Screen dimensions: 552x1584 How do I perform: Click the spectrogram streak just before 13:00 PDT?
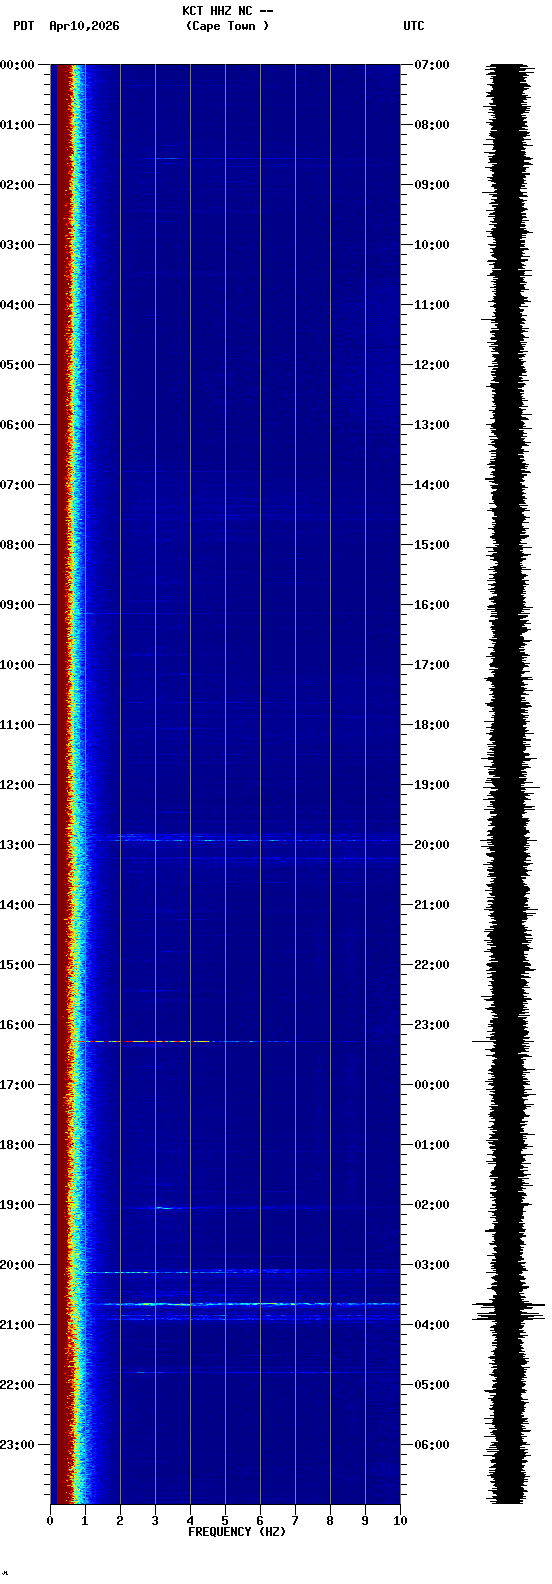243,838
